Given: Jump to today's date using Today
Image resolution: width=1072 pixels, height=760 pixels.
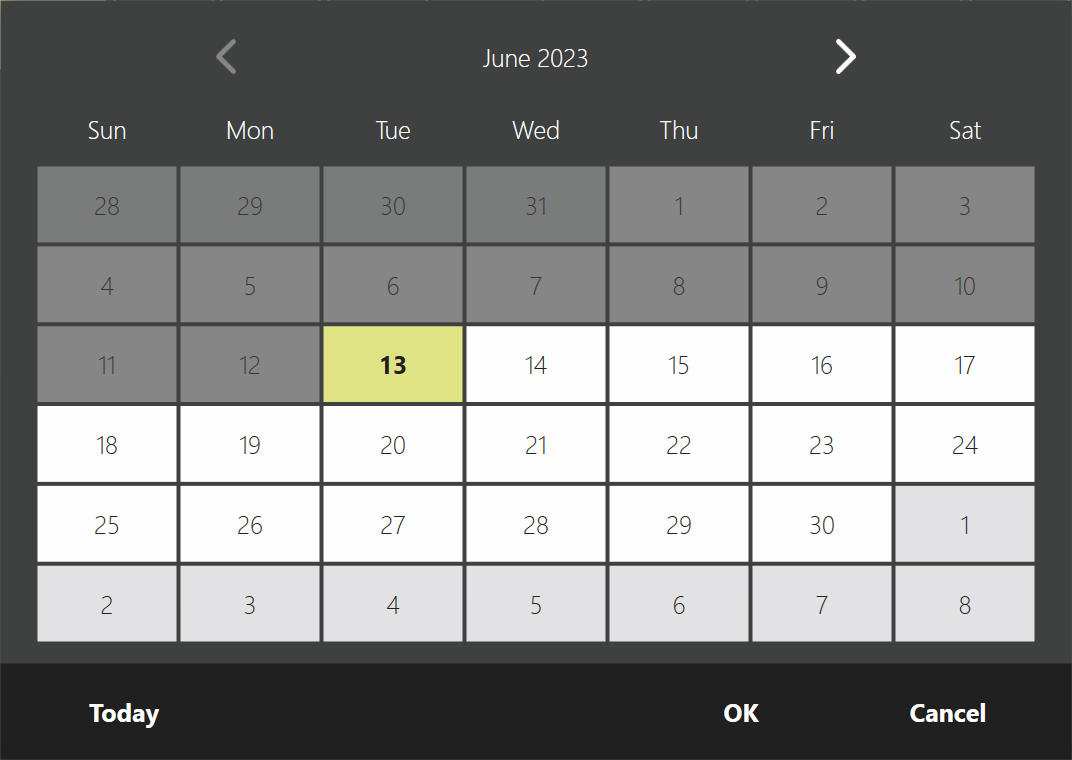Looking at the screenshot, I should [x=123, y=713].
